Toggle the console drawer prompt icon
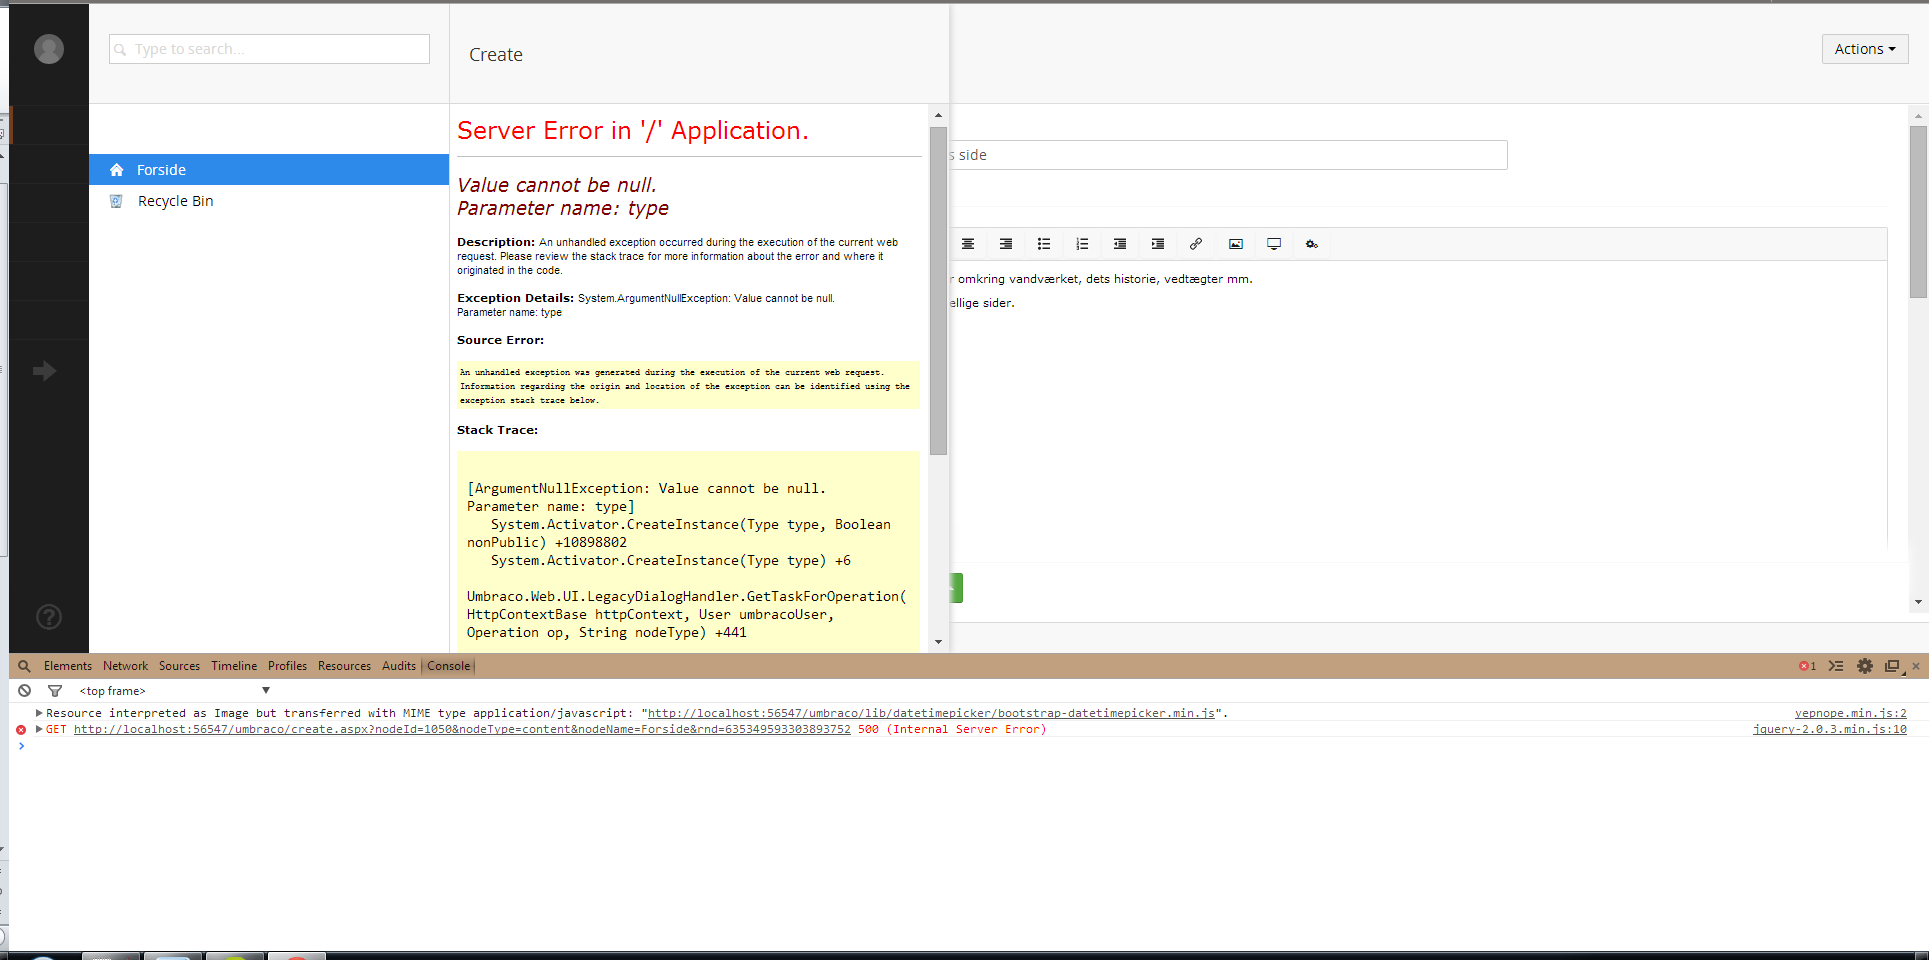 tap(1836, 666)
